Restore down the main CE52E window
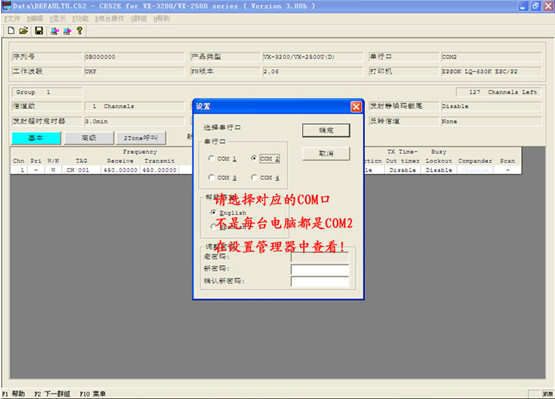Screen dimensions: 555x399 [536, 6]
